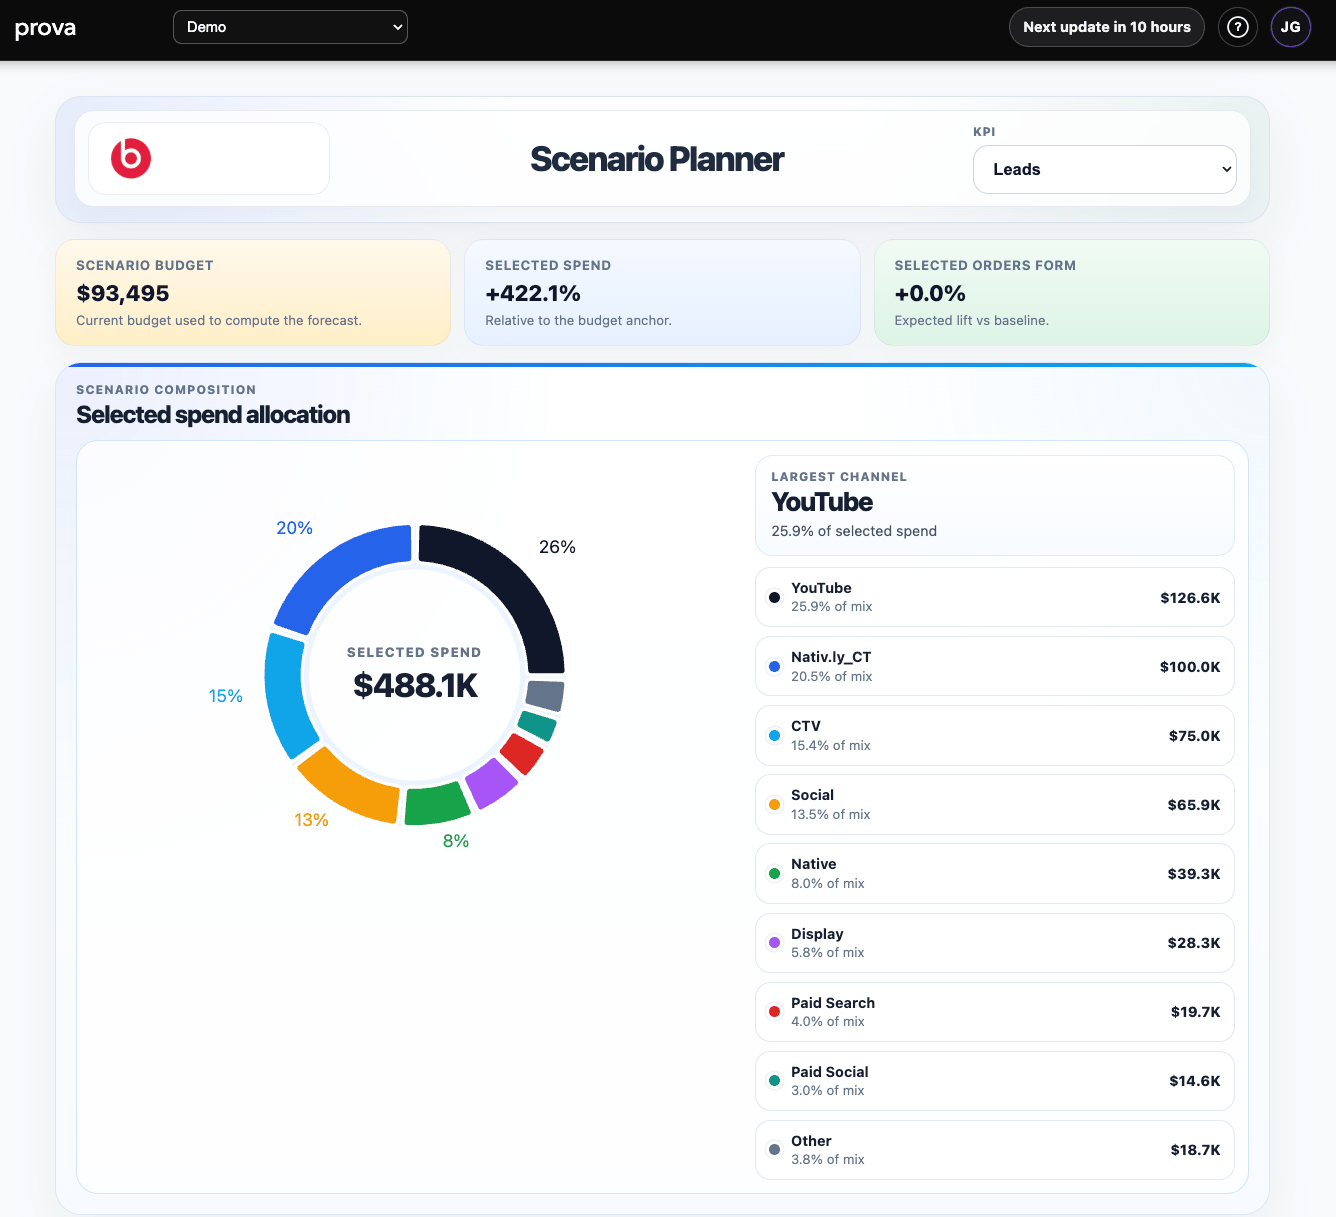This screenshot has height=1217, width=1336.
Task: Click the green Native donut segment
Action: 437,802
